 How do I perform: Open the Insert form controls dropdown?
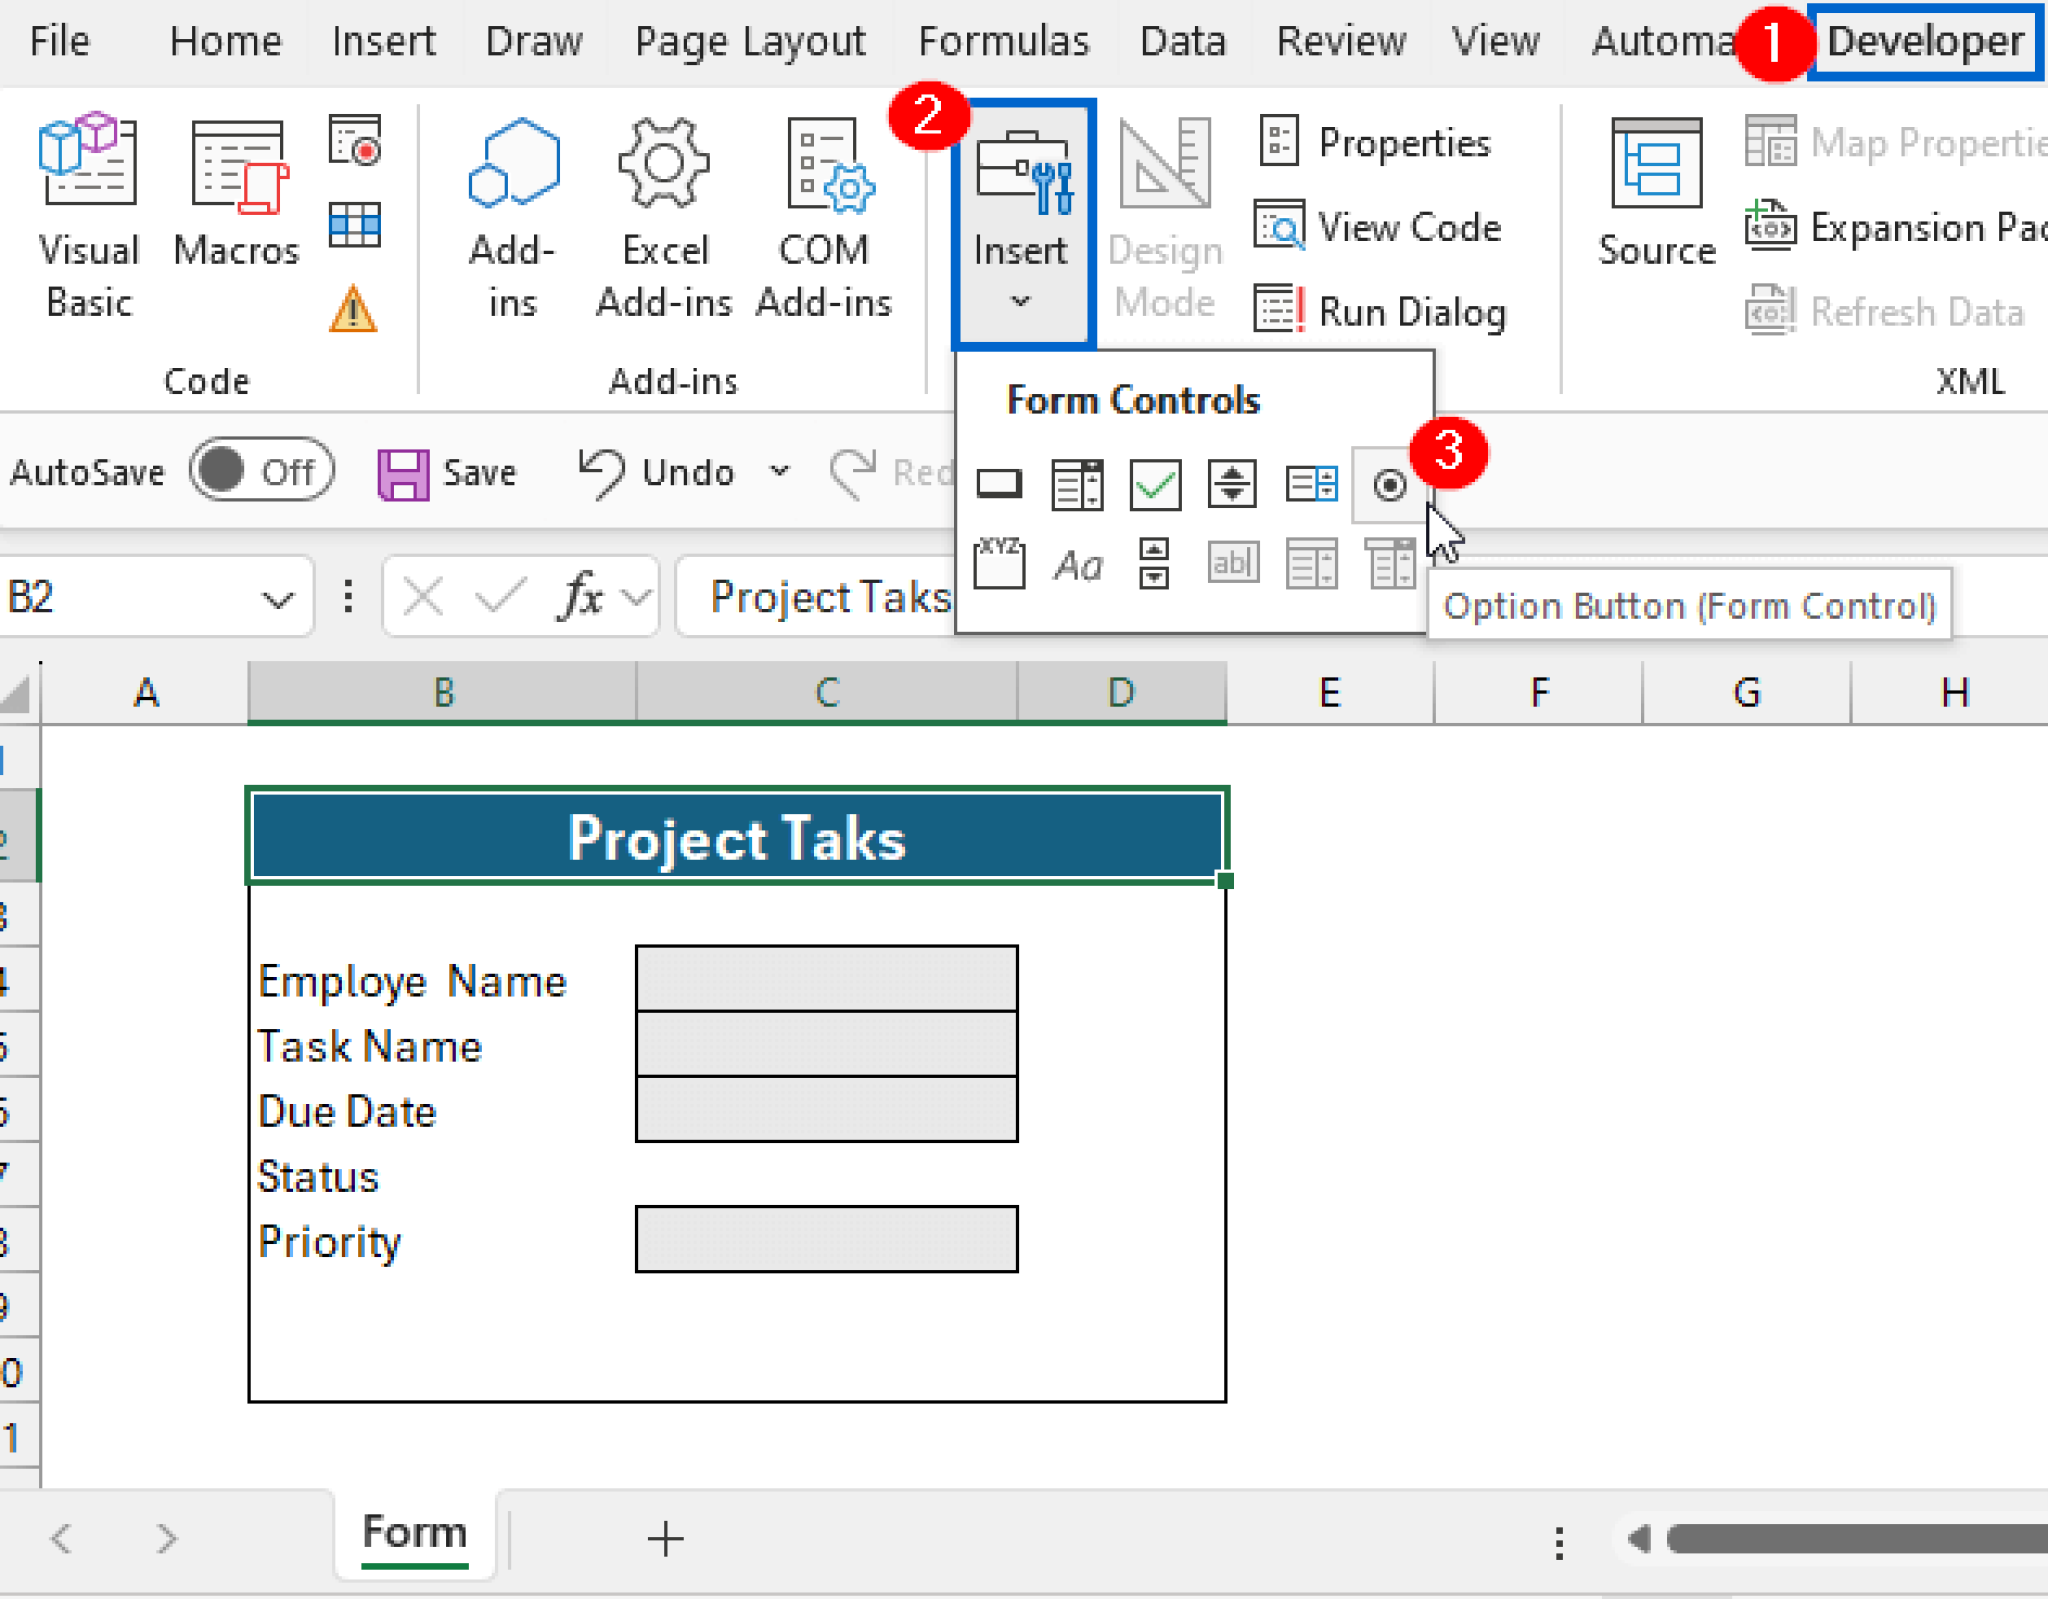1020,300
